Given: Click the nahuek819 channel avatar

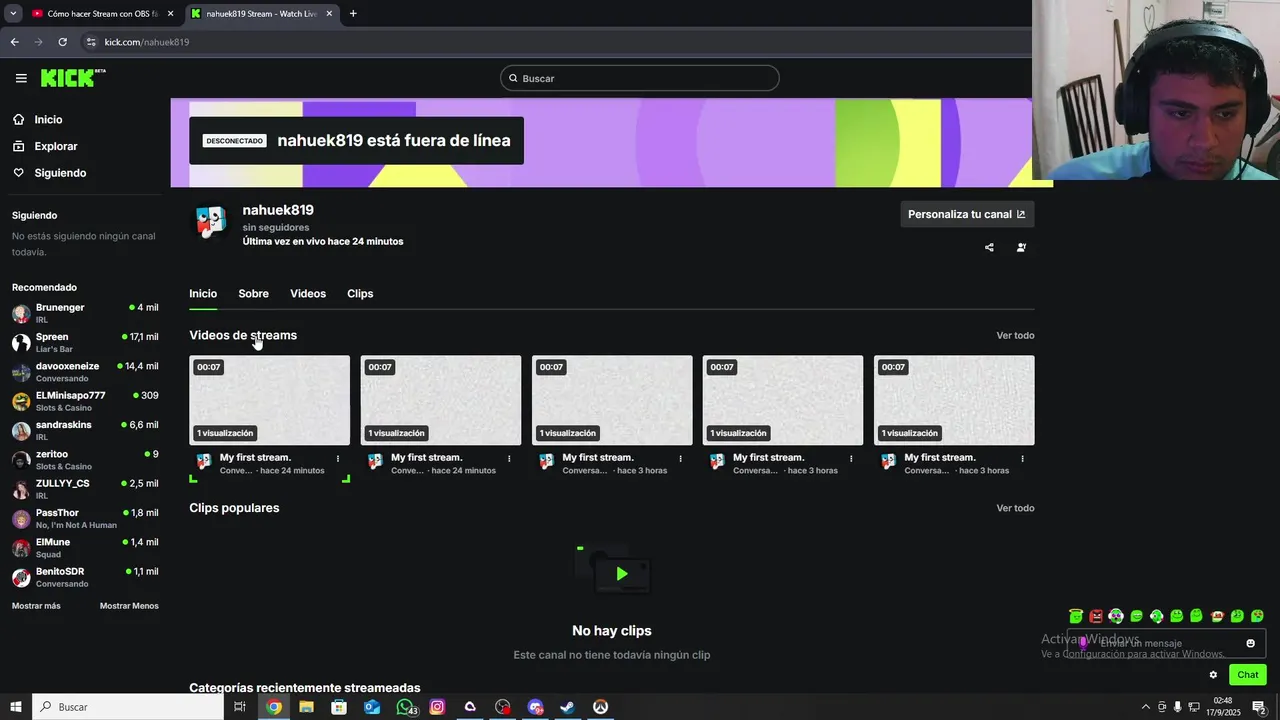Looking at the screenshot, I should (211, 222).
